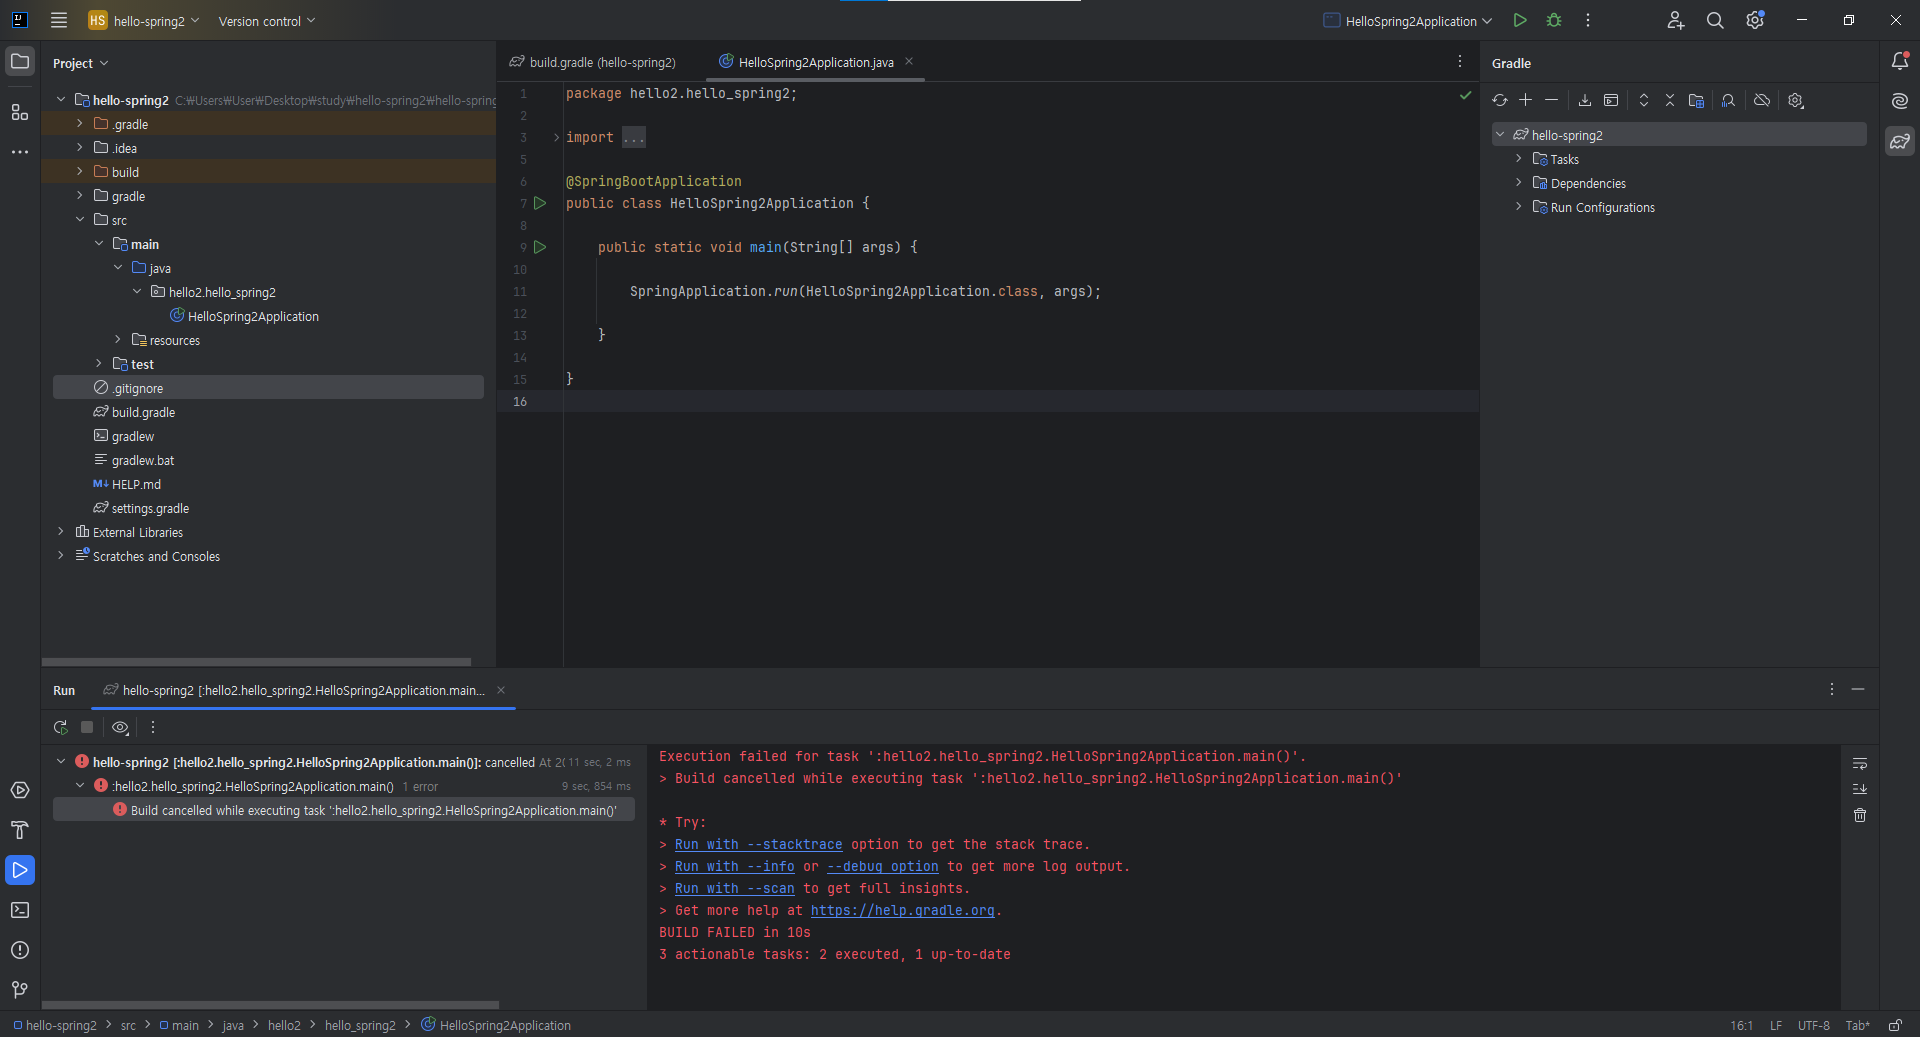The width and height of the screenshot is (1920, 1037).
Task: Toggle scroll to end in console
Action: [x=1860, y=789]
